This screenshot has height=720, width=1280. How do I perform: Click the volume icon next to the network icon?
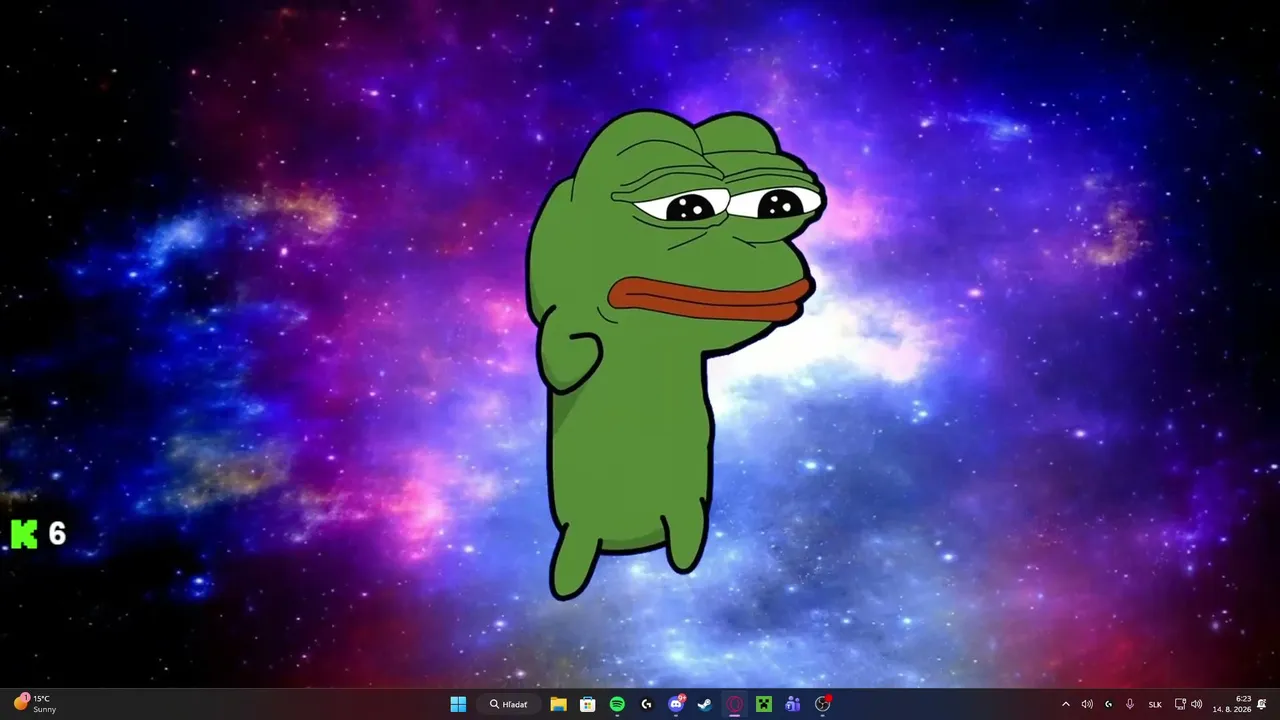1197,704
